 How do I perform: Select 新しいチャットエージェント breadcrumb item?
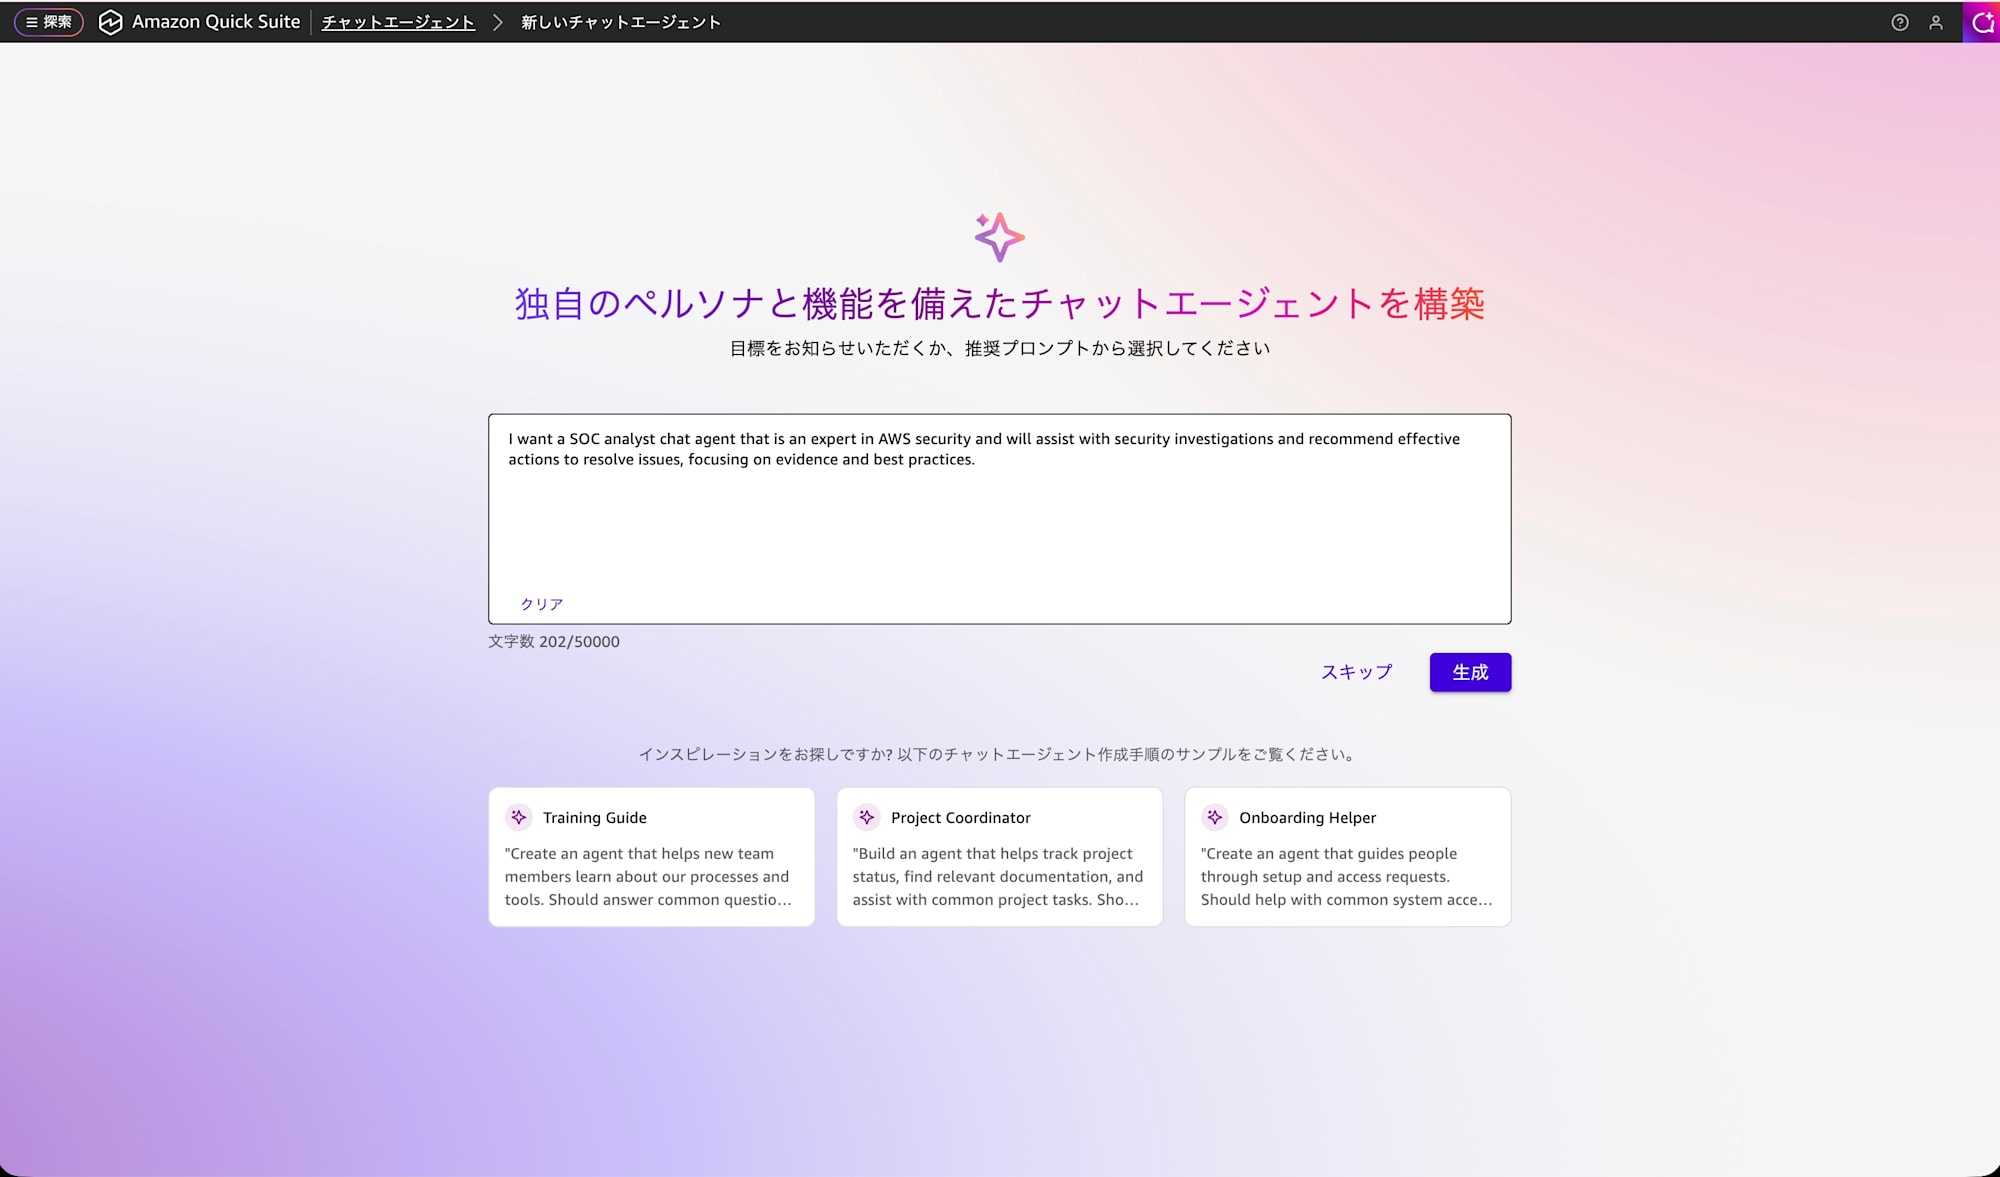click(x=620, y=22)
